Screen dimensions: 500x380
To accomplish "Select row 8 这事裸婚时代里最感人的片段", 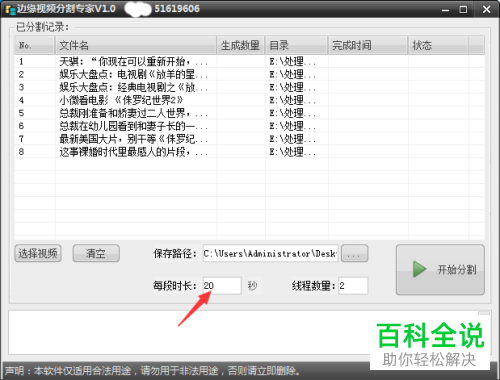I will pos(249,152).
